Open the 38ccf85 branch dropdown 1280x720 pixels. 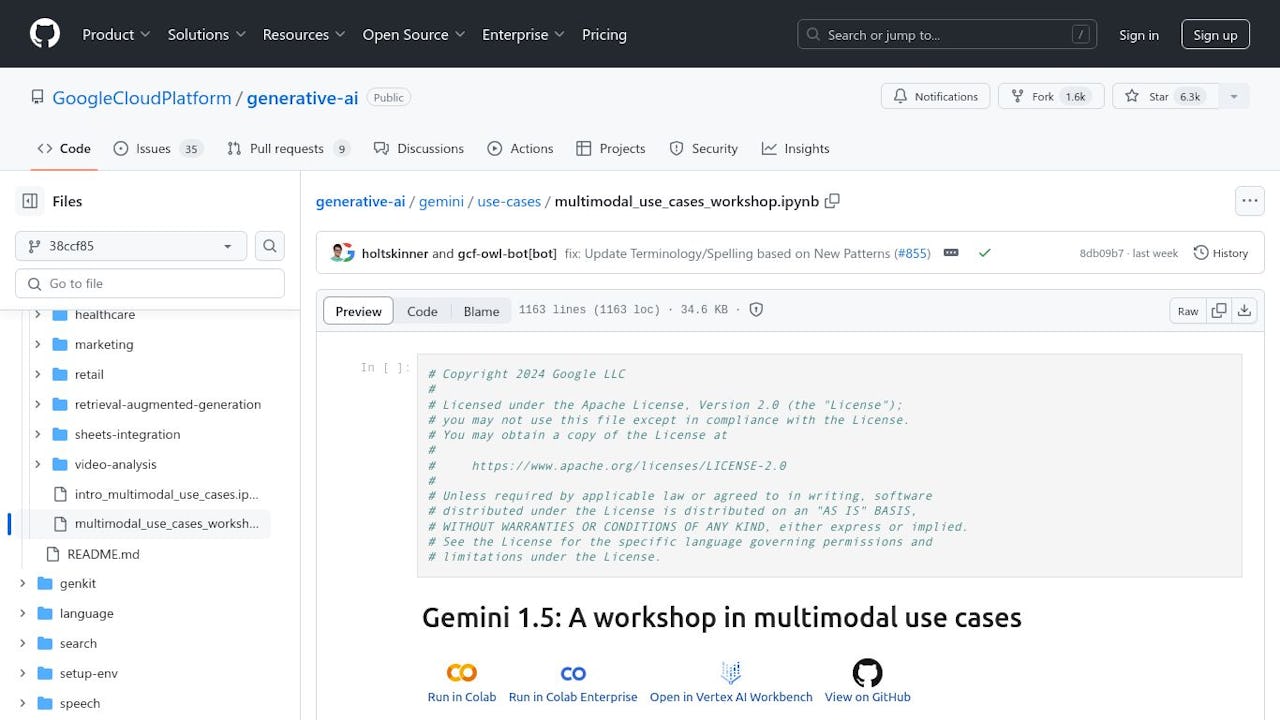point(131,246)
